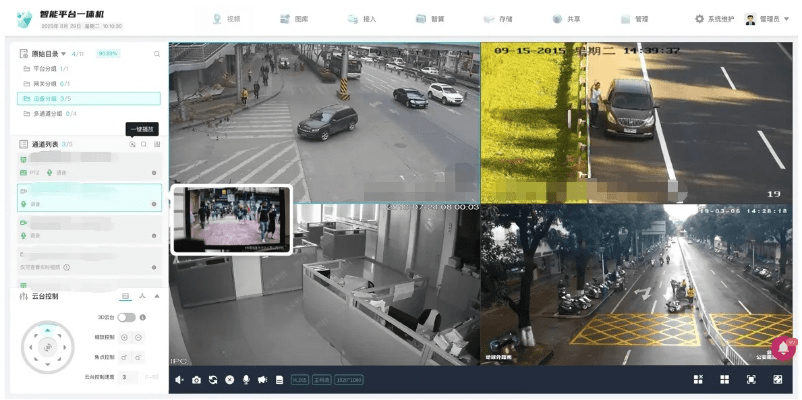Click the 云台控制速度 input field
The height and width of the screenshot is (400, 802).
128,377
